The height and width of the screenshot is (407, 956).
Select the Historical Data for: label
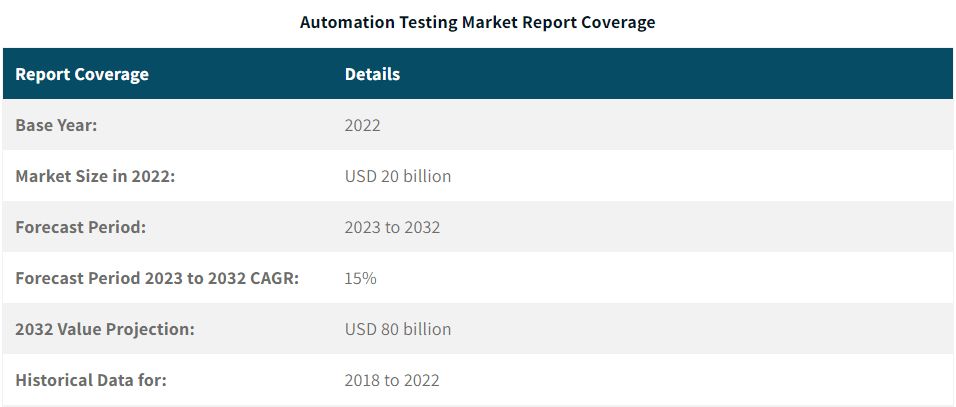click(x=91, y=380)
